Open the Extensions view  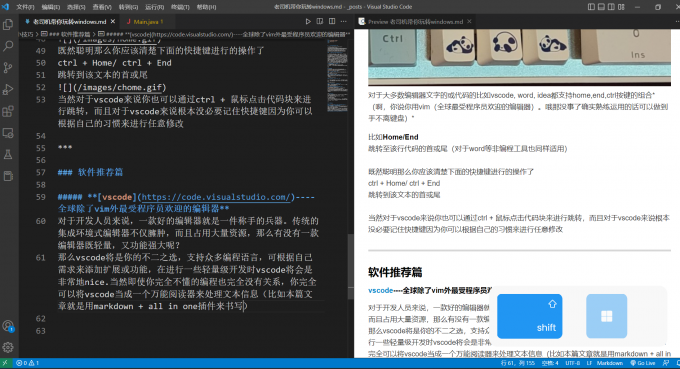pos(8,111)
